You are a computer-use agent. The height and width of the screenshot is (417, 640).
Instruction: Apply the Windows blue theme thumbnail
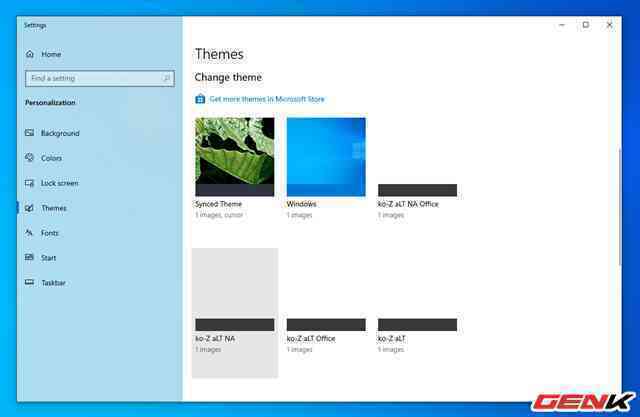326,157
